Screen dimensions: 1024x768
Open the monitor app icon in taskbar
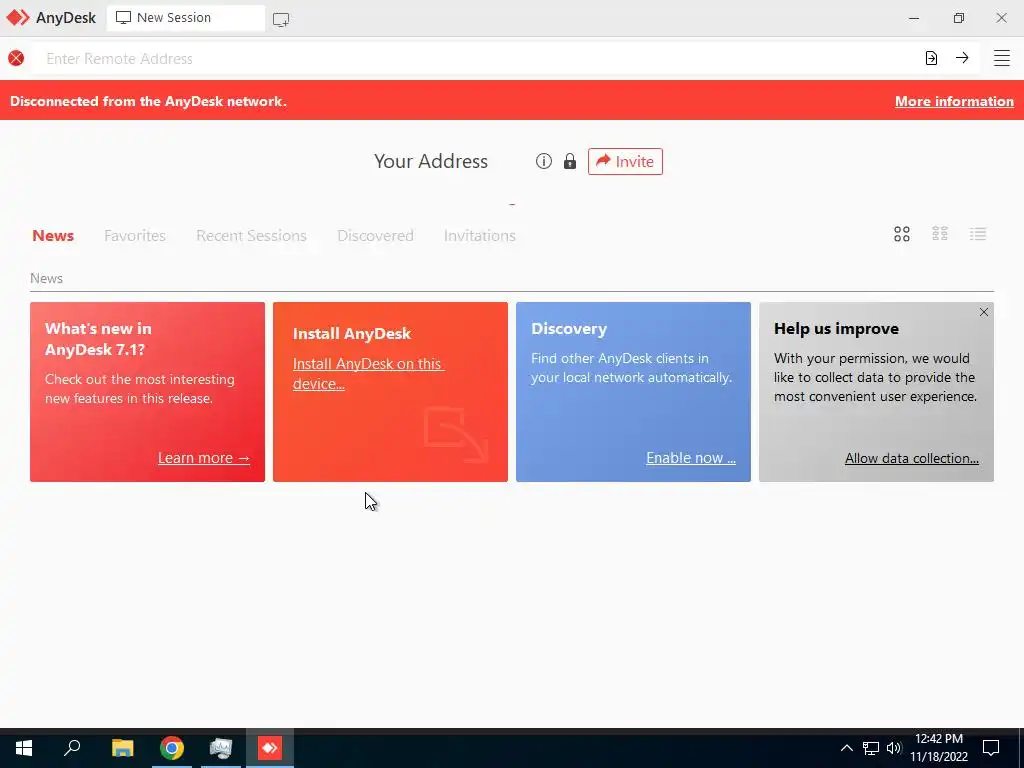[221, 748]
